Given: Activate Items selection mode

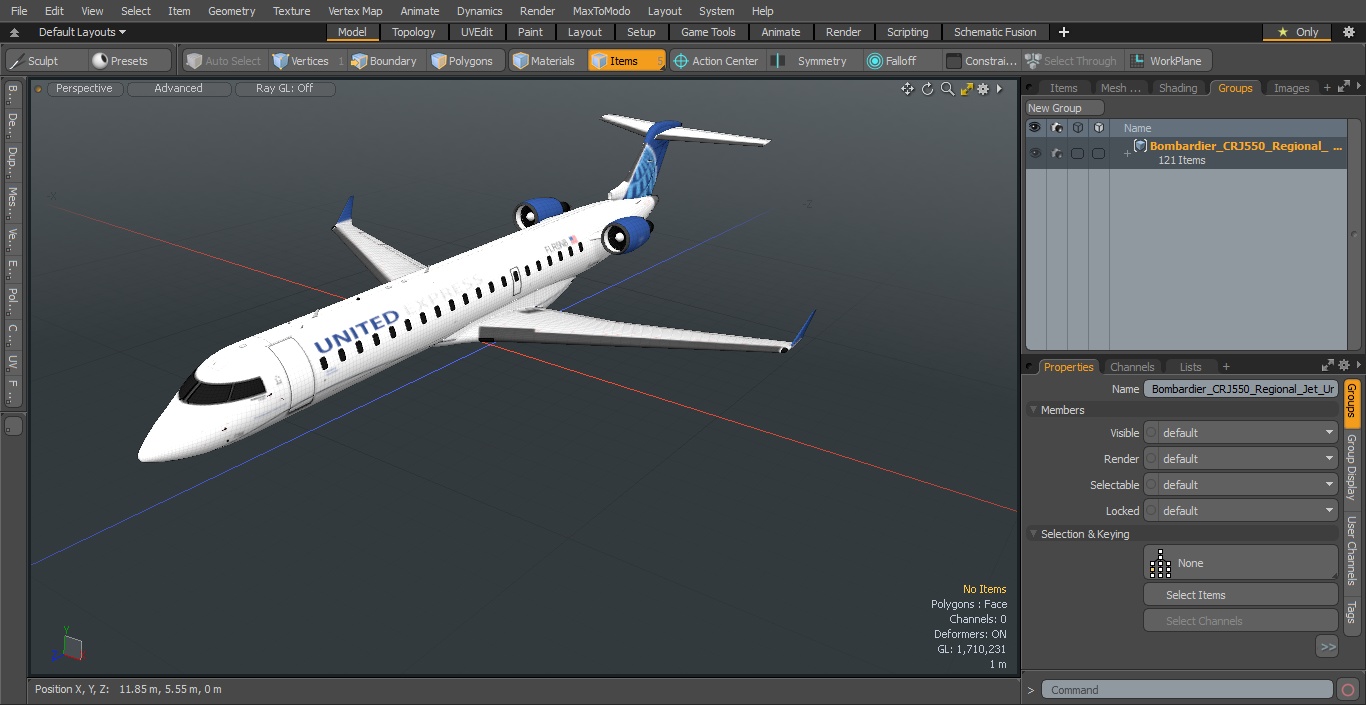Looking at the screenshot, I should coord(626,61).
